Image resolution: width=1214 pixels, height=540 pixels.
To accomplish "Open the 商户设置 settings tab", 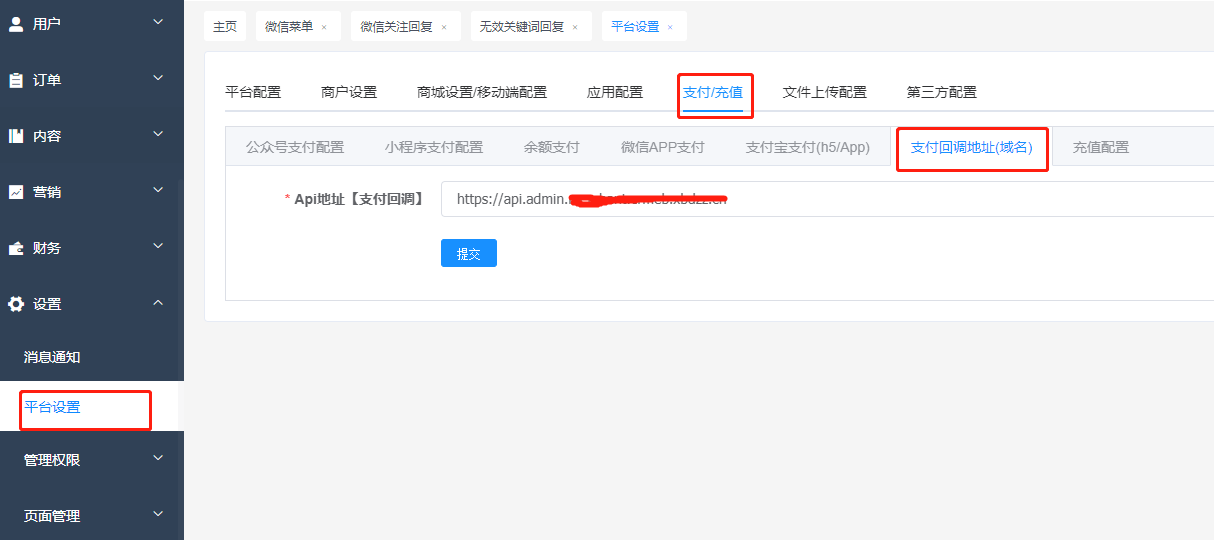I will point(349,92).
